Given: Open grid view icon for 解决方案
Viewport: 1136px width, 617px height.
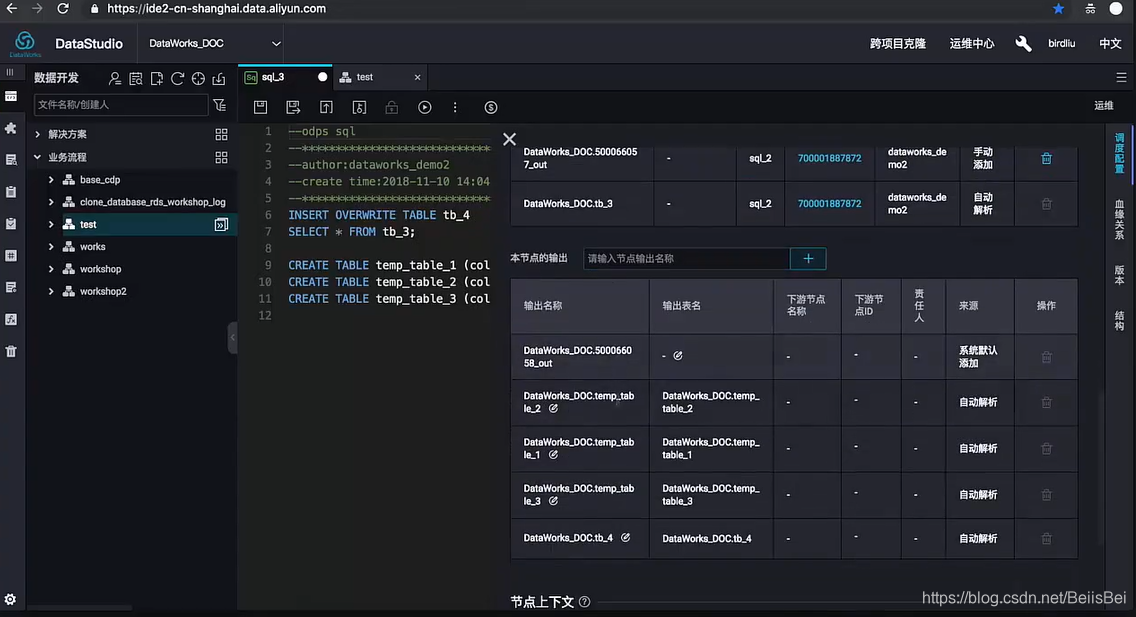Looking at the screenshot, I should point(221,135).
